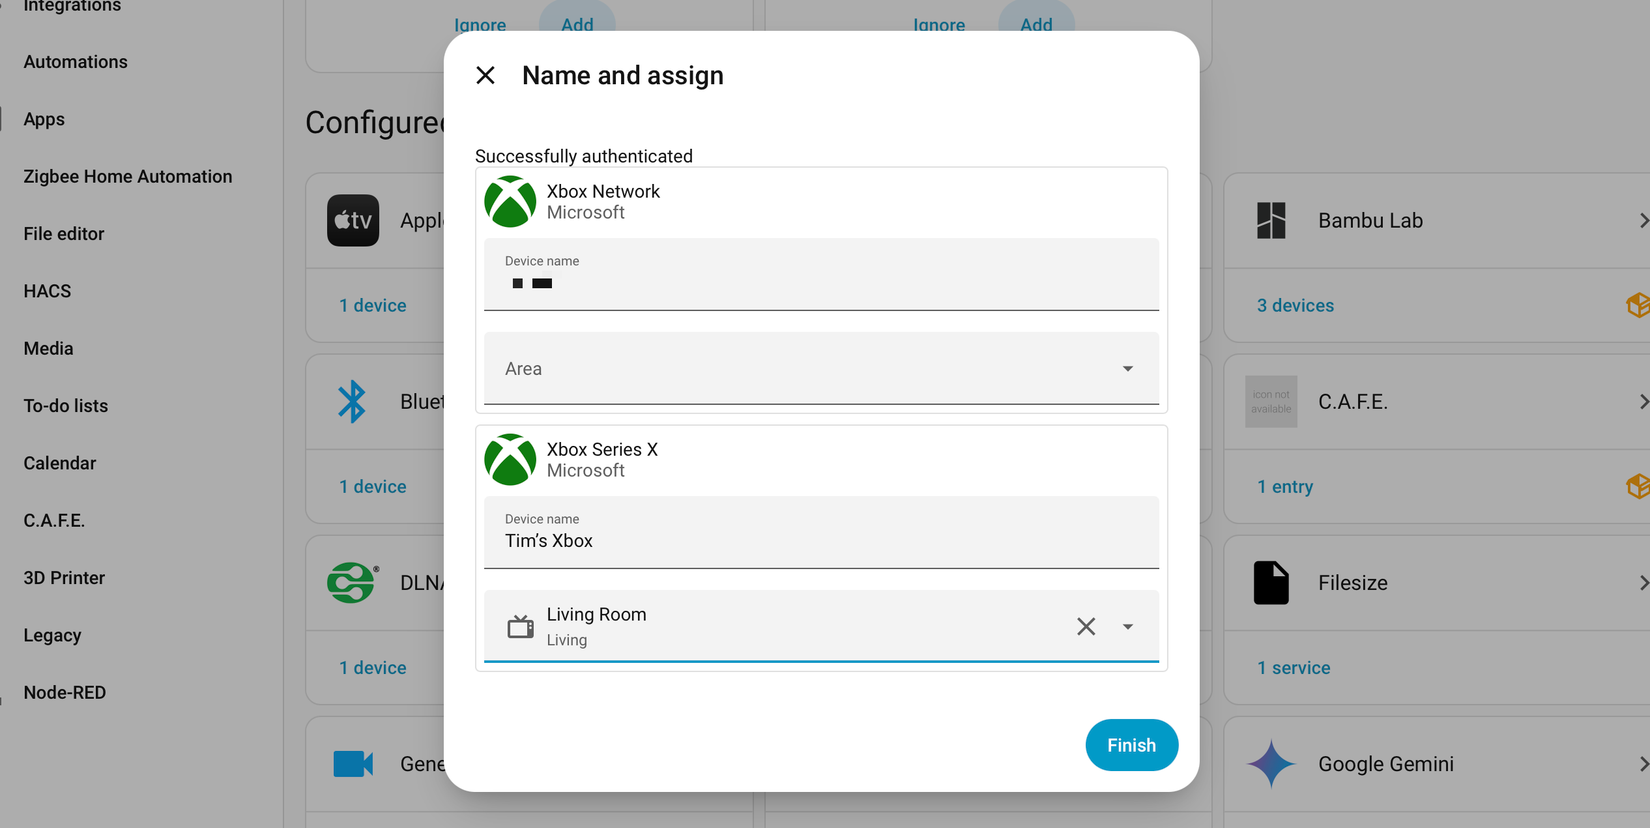Click the Xbox Network device name field

[821, 274]
